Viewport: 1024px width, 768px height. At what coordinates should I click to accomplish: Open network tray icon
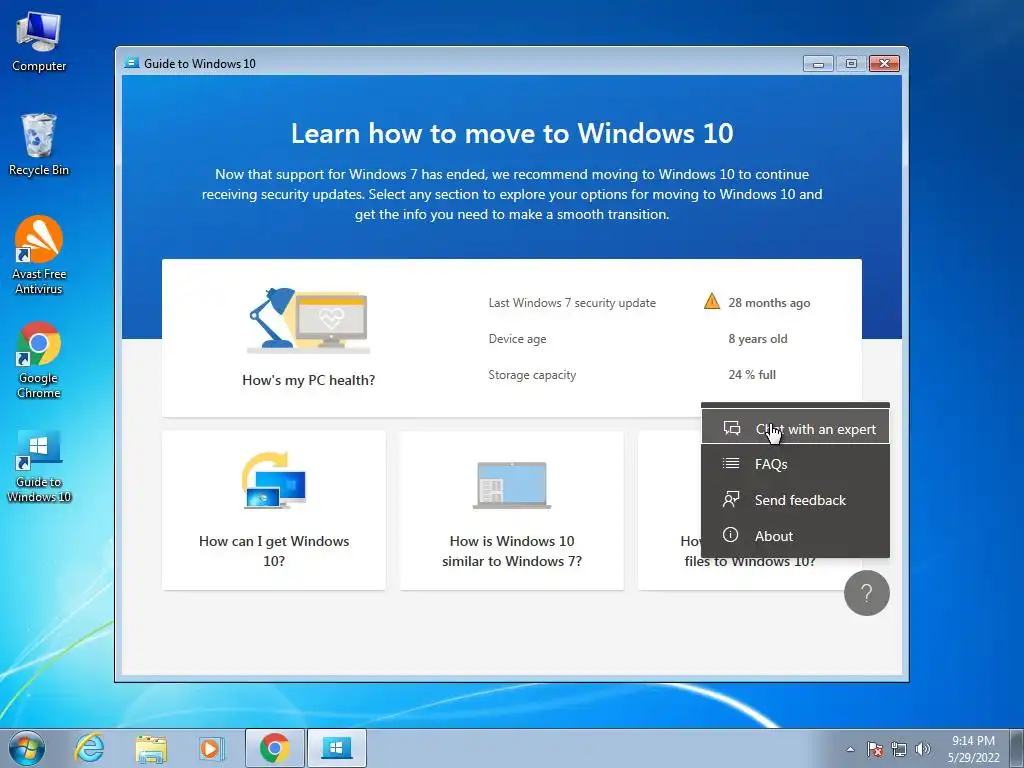899,749
